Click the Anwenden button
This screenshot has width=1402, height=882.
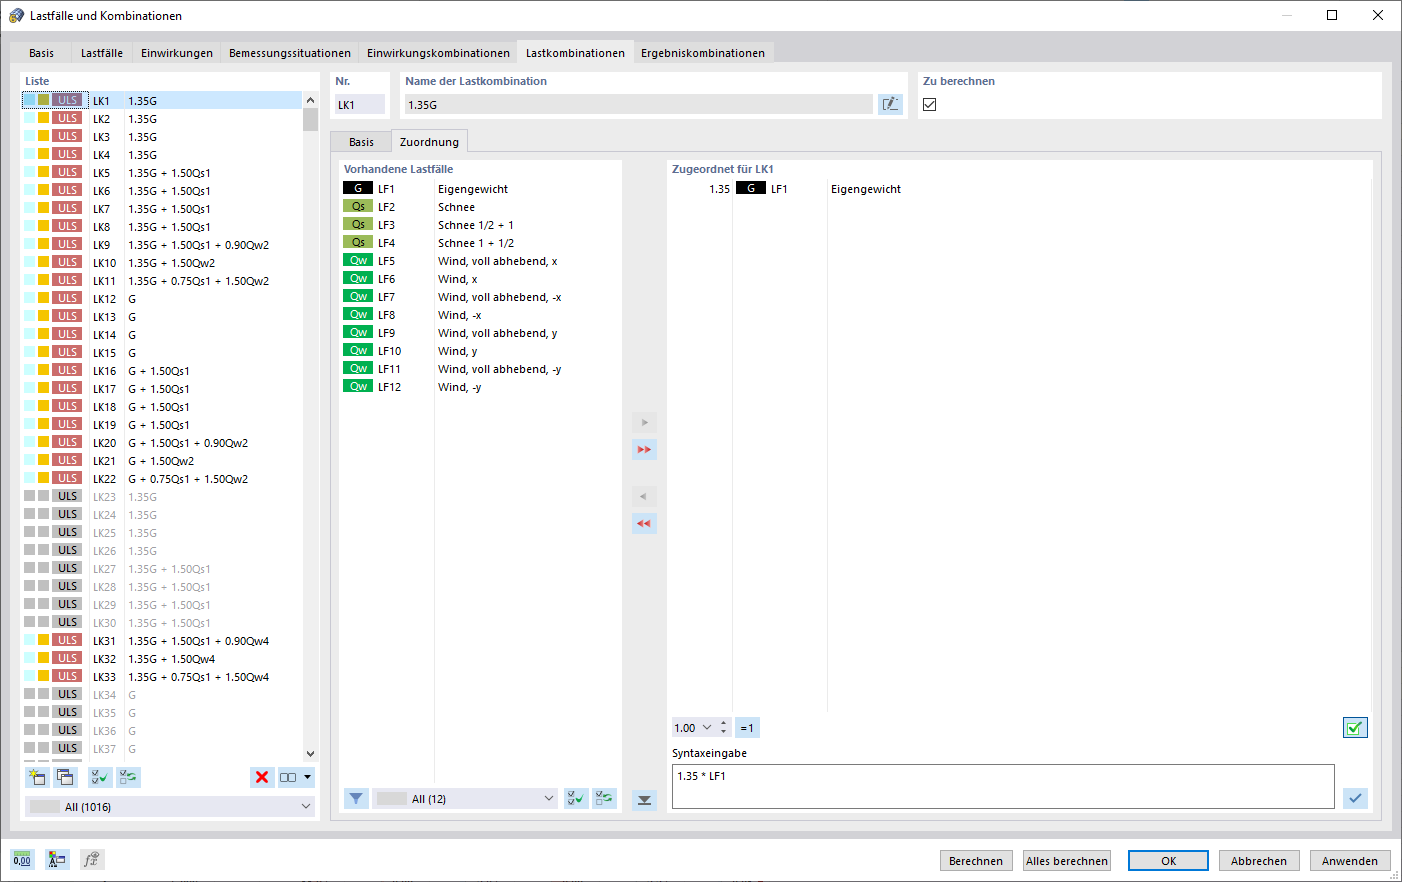(1350, 861)
